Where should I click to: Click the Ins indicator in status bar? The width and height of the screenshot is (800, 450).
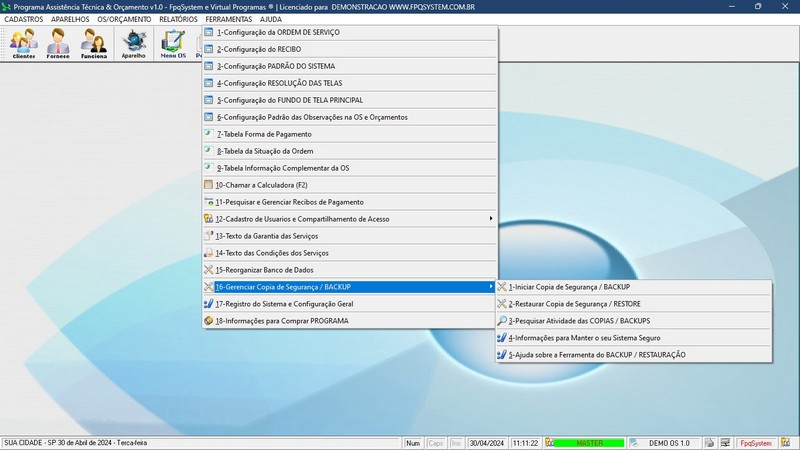[x=456, y=443]
